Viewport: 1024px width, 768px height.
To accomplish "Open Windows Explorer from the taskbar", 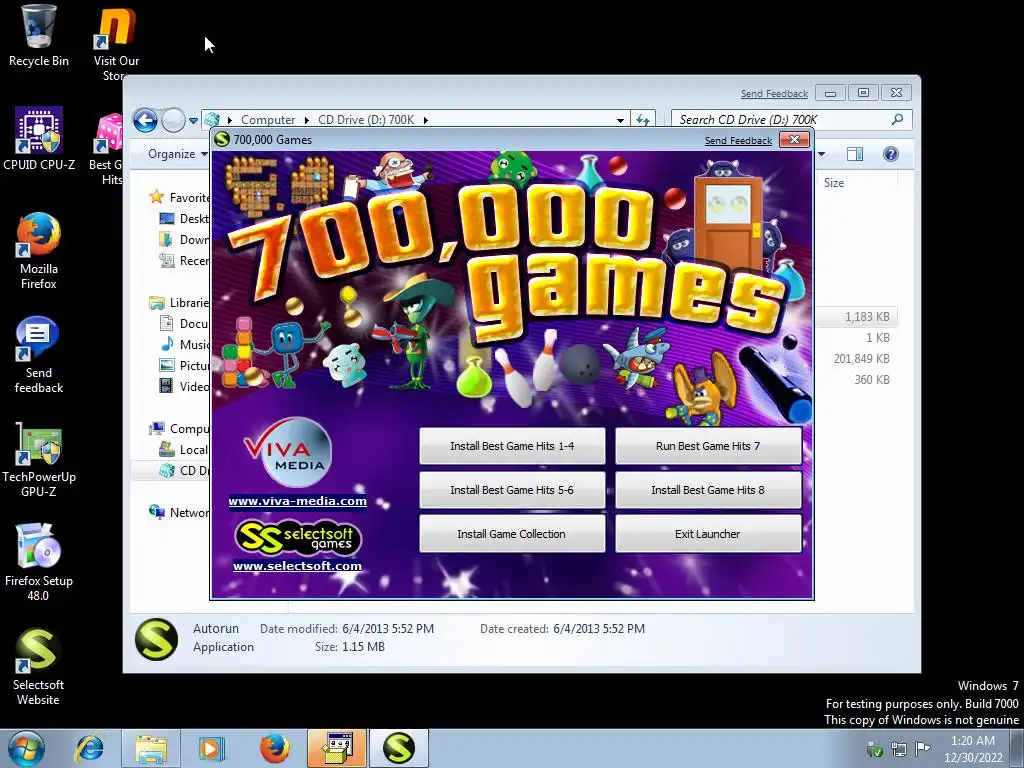I will tap(150, 748).
